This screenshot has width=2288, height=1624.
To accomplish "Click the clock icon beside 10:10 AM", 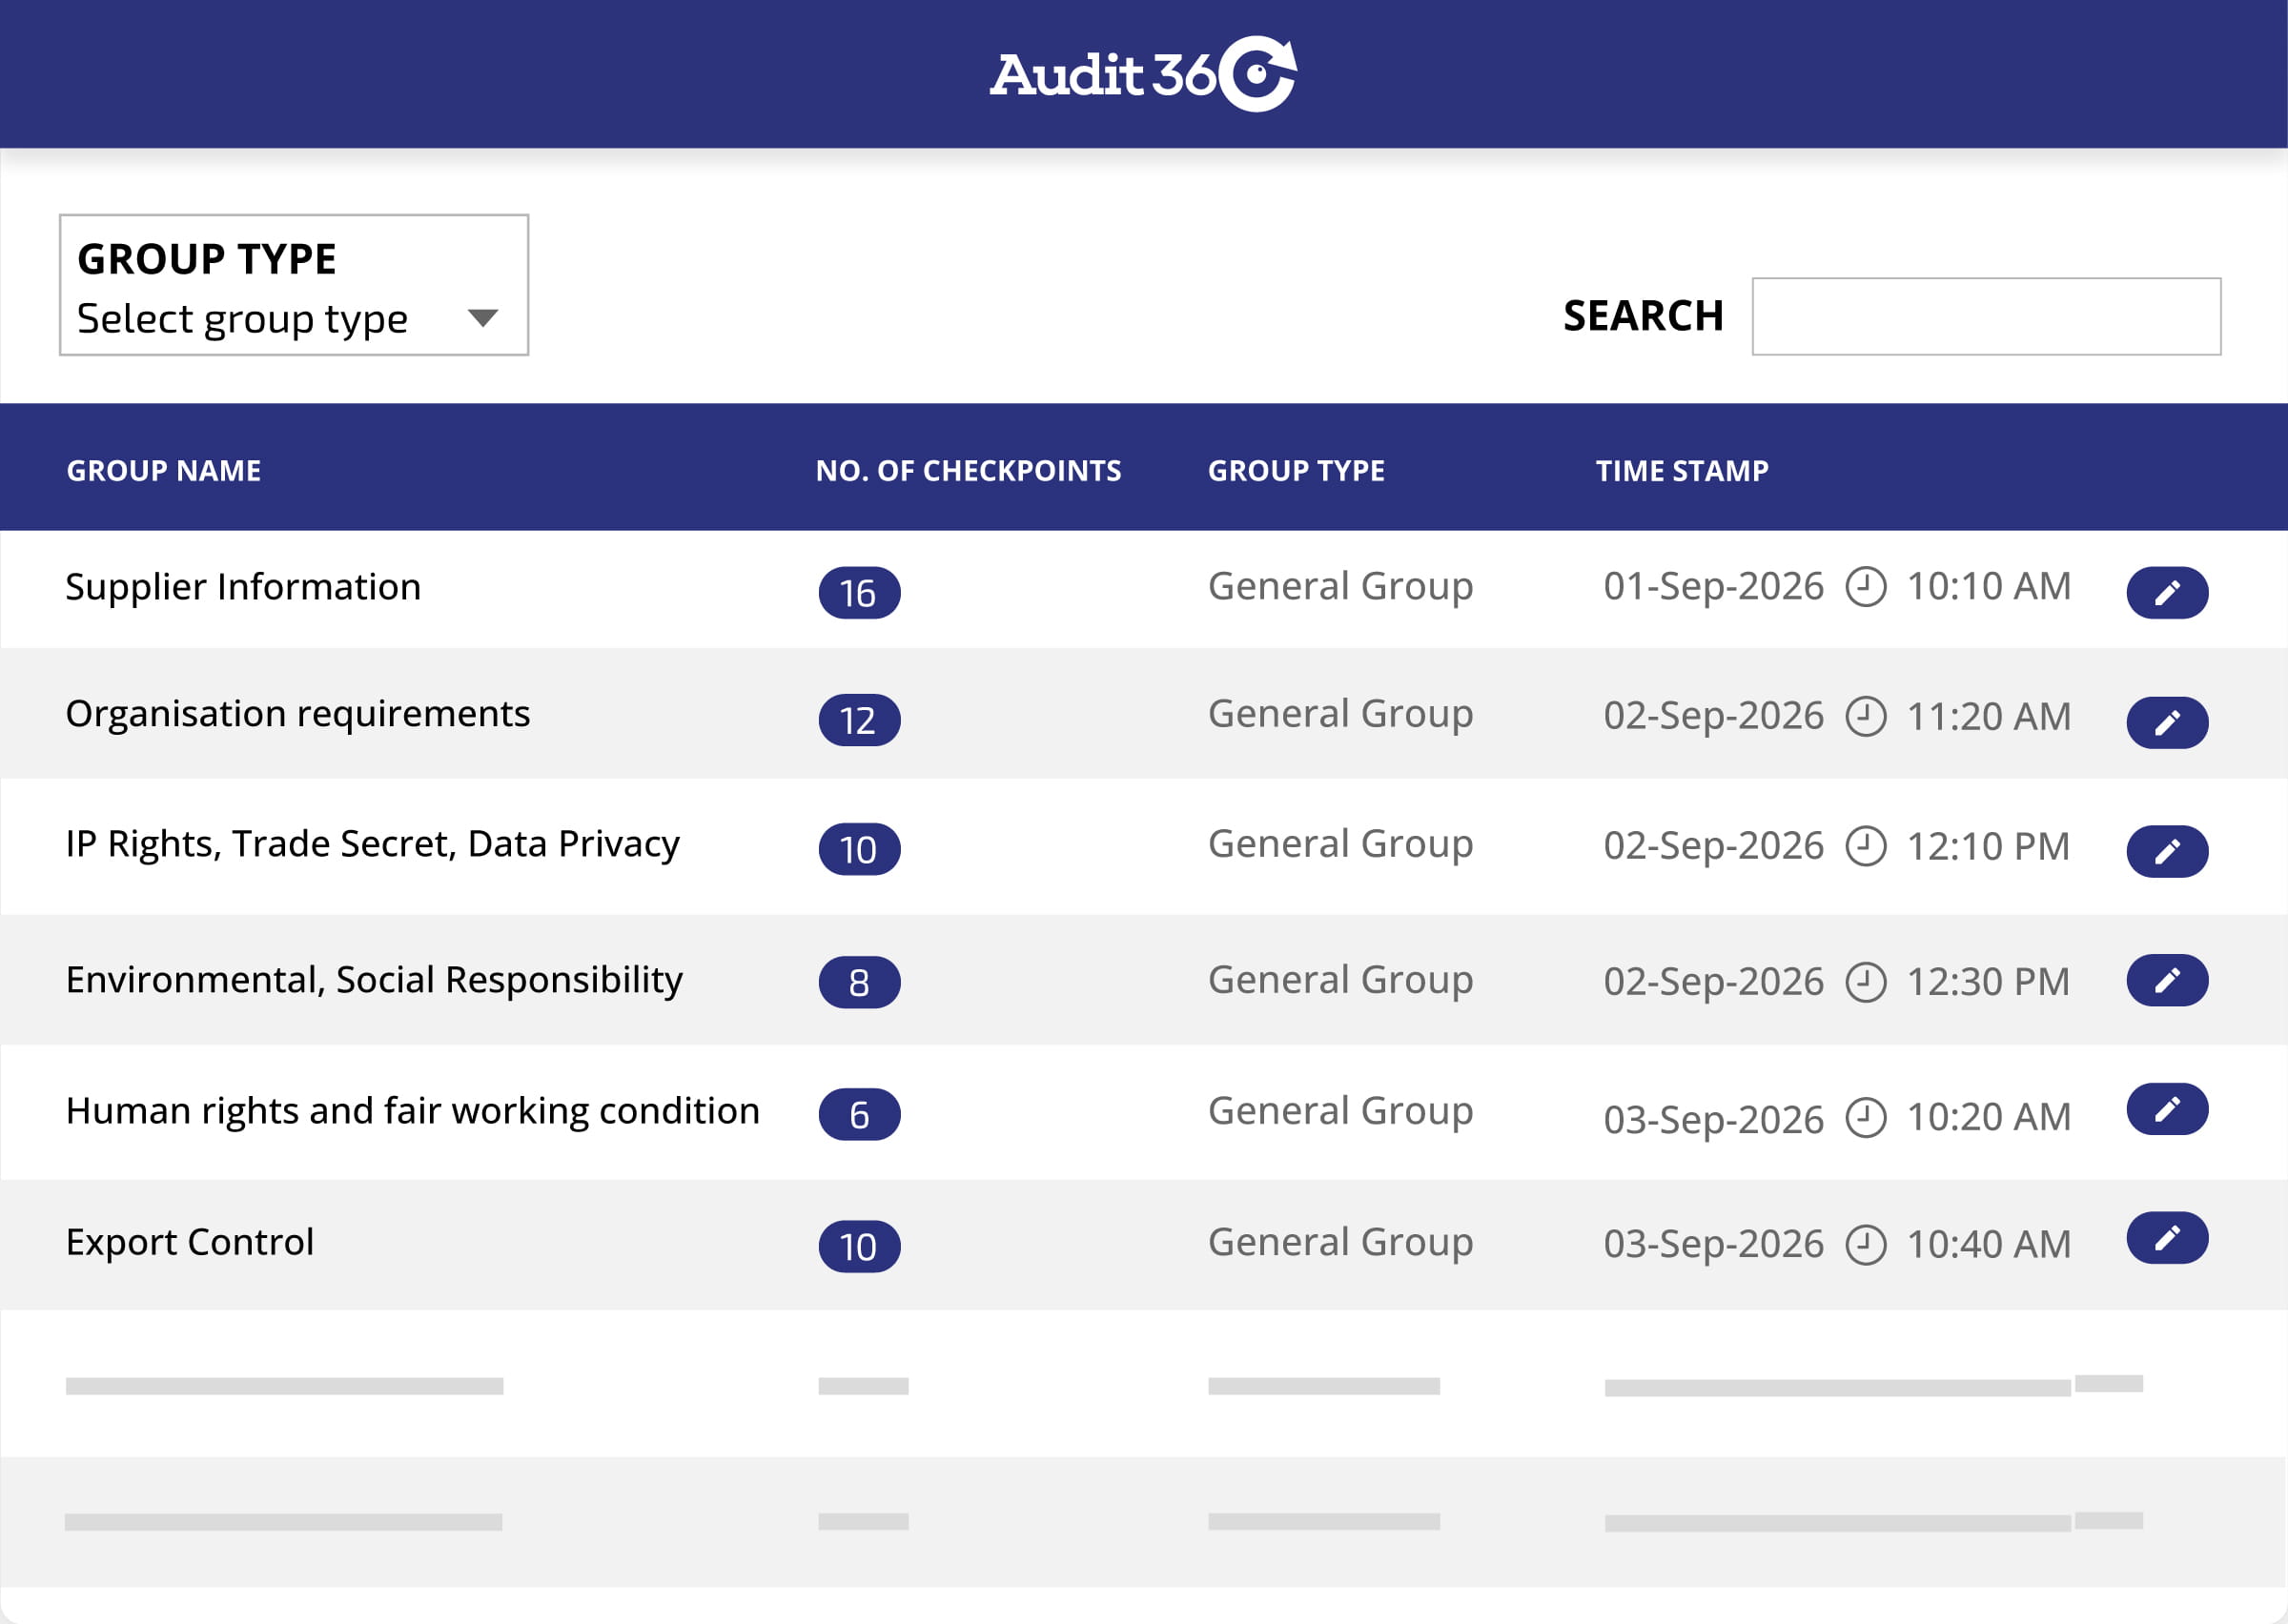I will tap(1865, 587).
